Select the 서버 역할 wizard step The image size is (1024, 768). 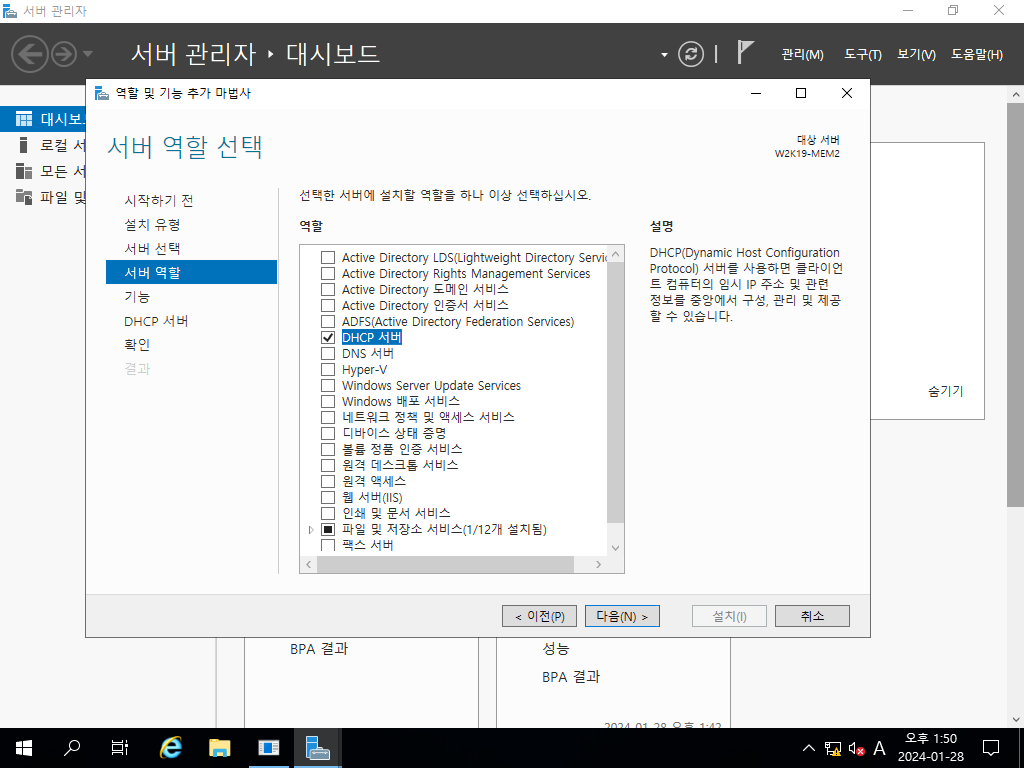coord(191,272)
